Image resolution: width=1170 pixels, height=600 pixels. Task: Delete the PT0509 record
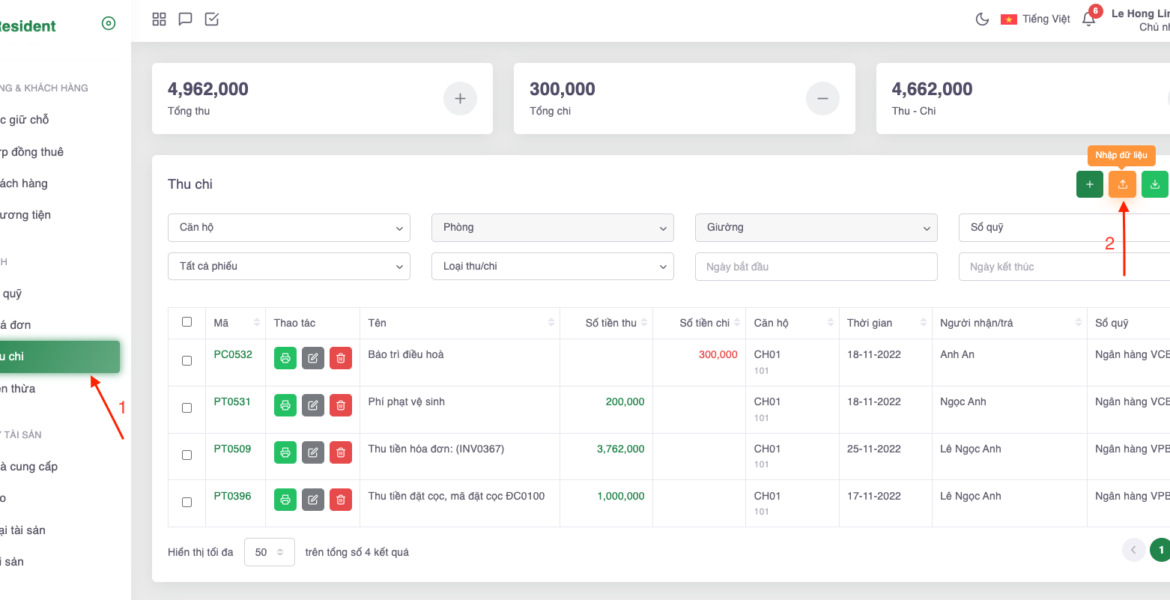341,452
